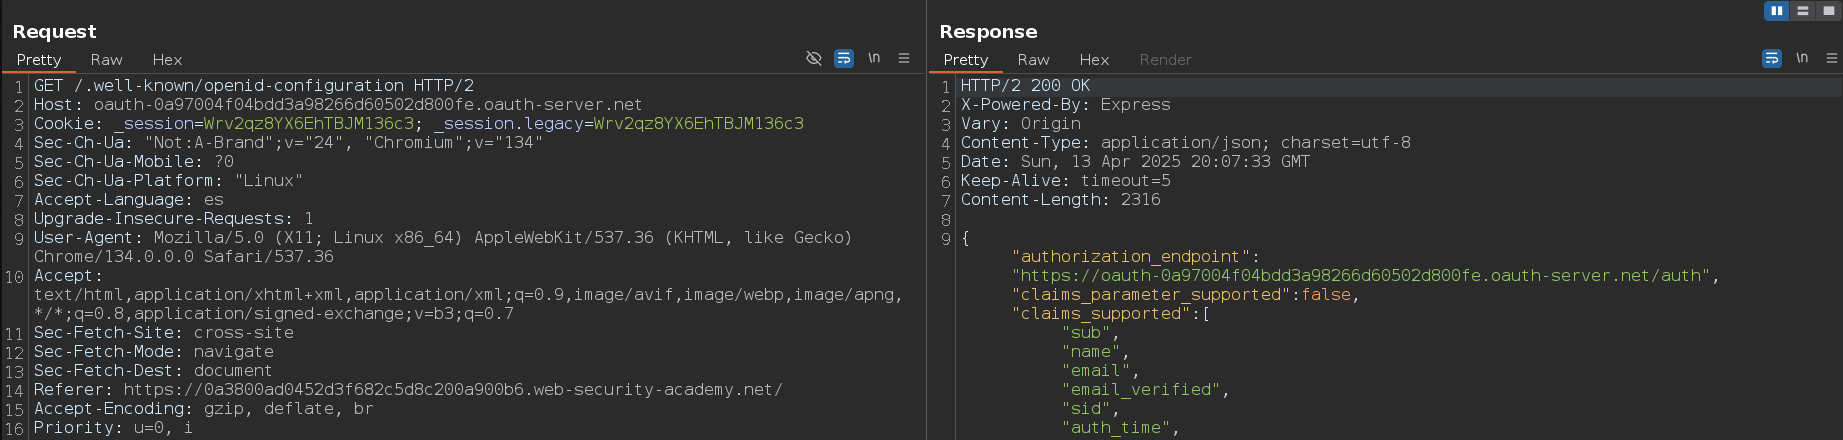Toggle request line wrap icon
This screenshot has width=1843, height=440.
844,59
